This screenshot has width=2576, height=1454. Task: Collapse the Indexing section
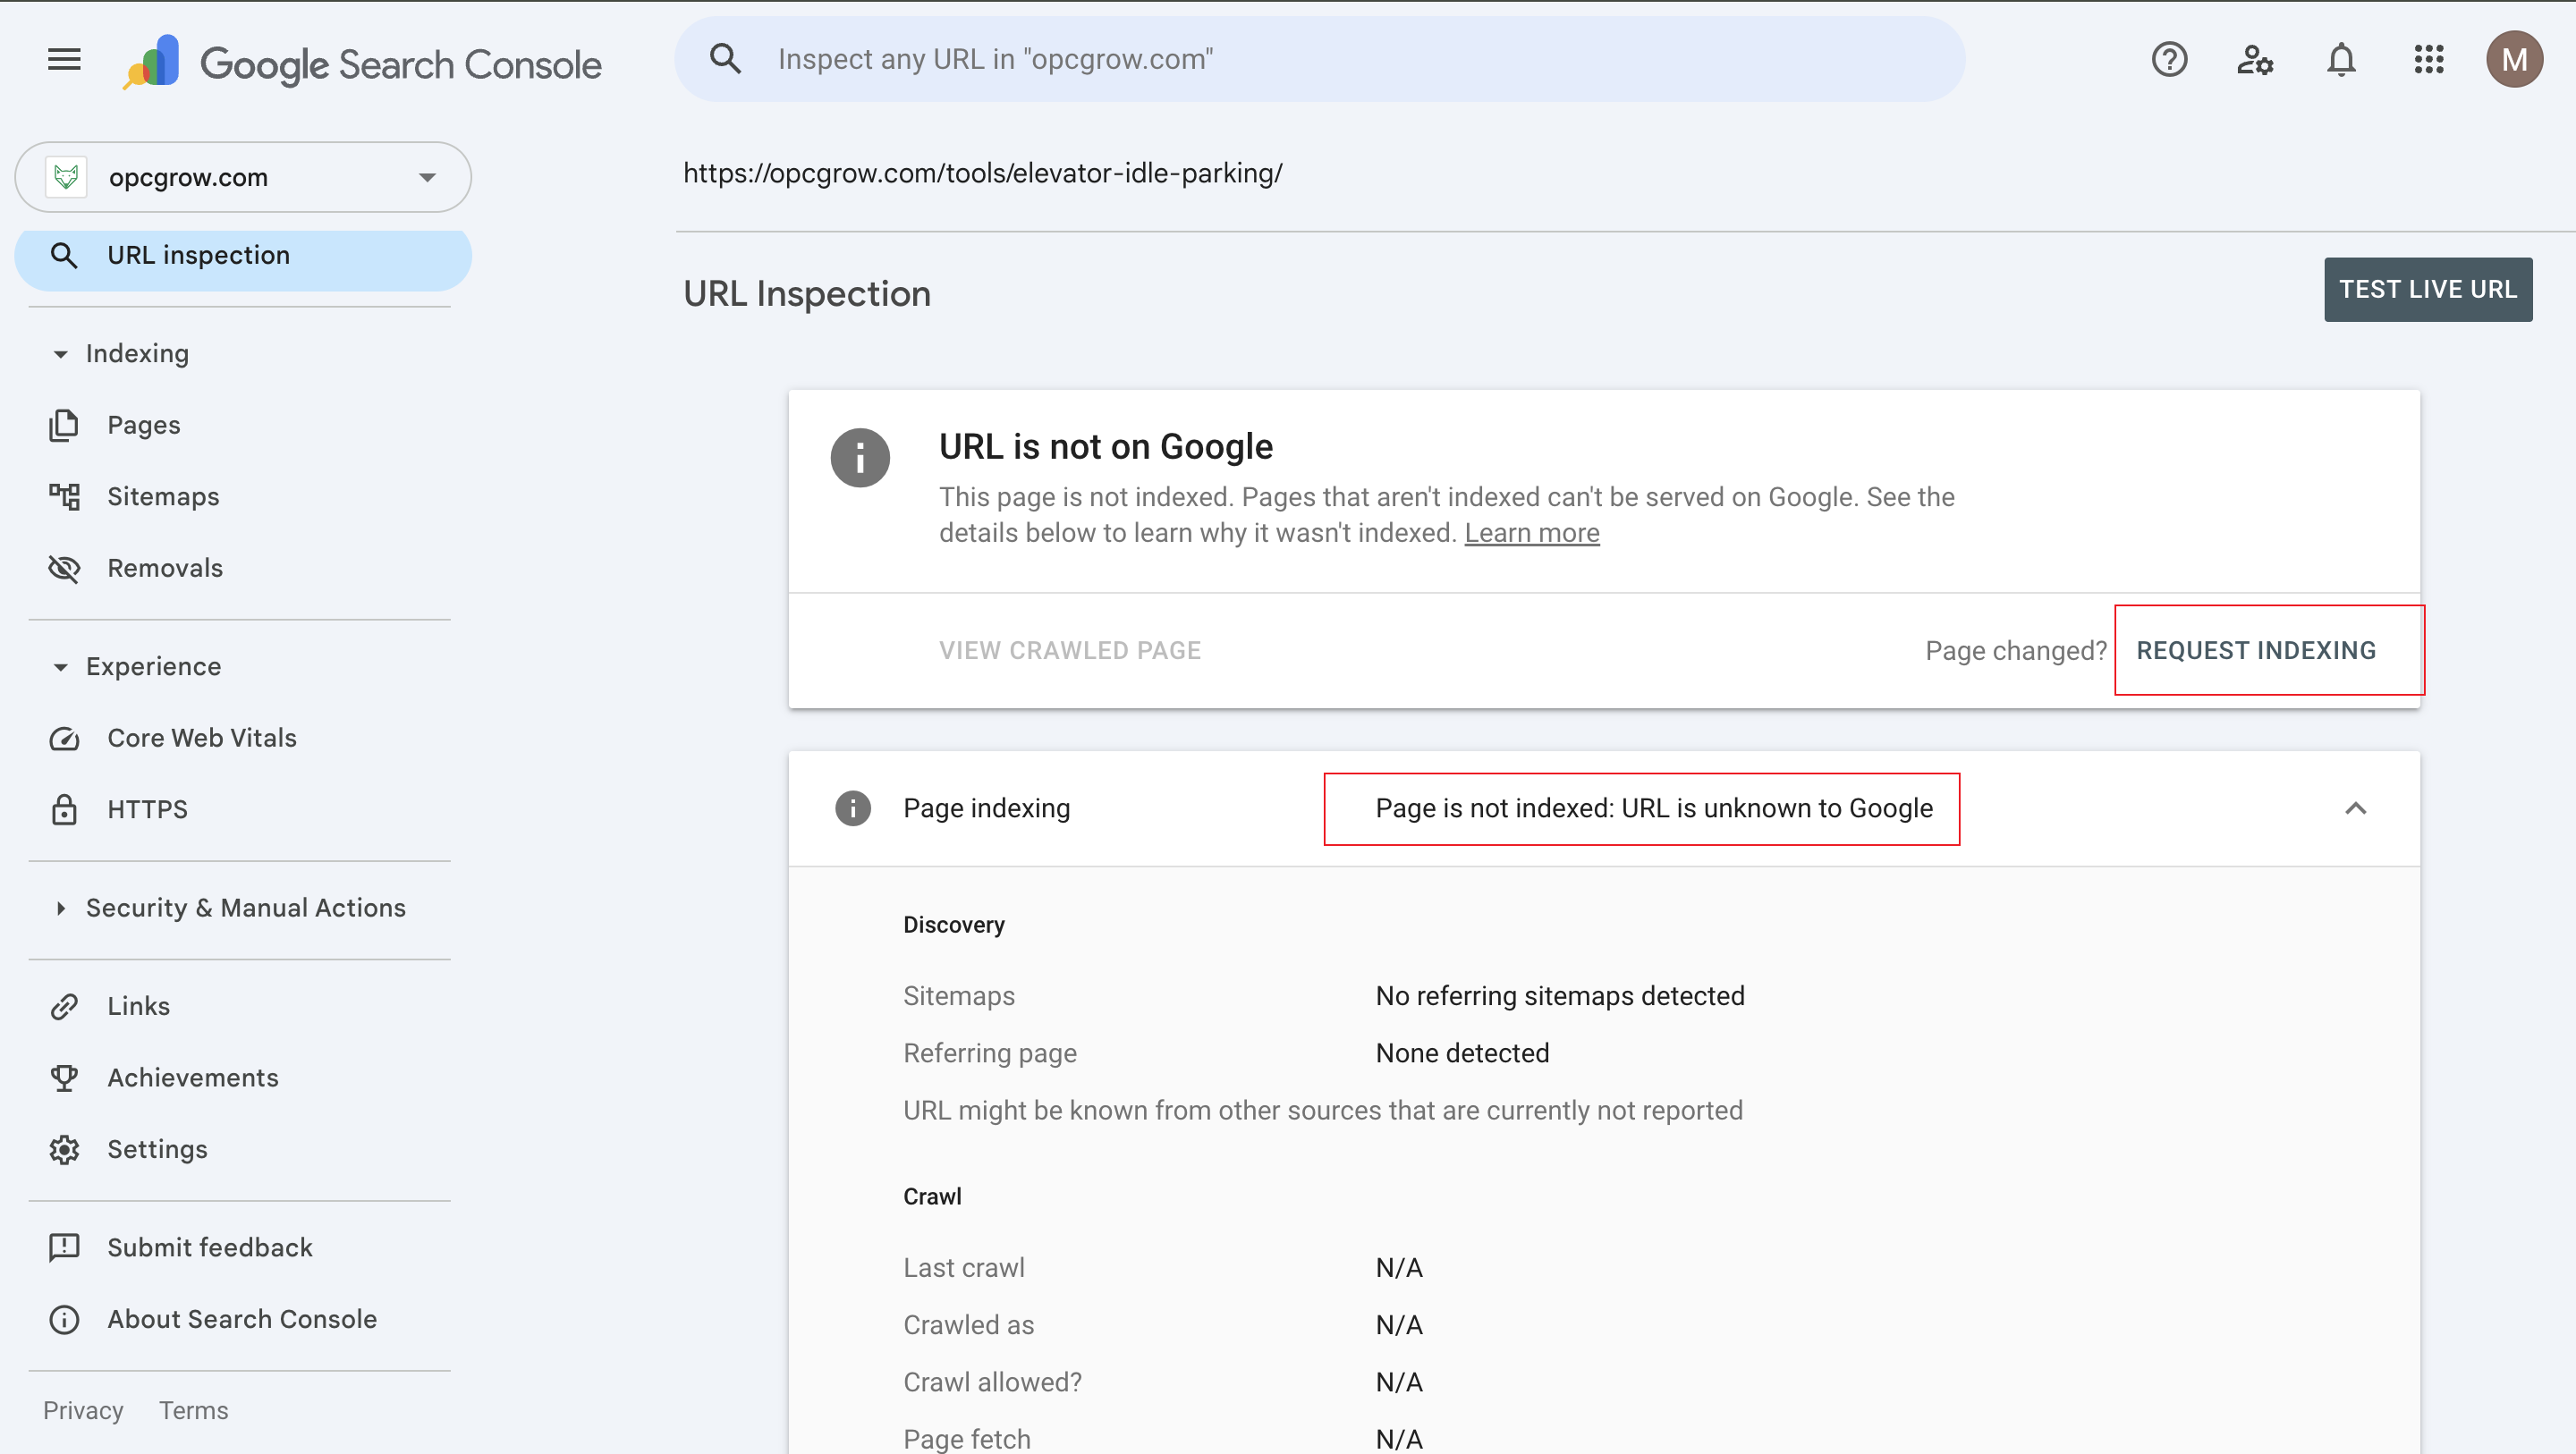pyautogui.click(x=60, y=354)
